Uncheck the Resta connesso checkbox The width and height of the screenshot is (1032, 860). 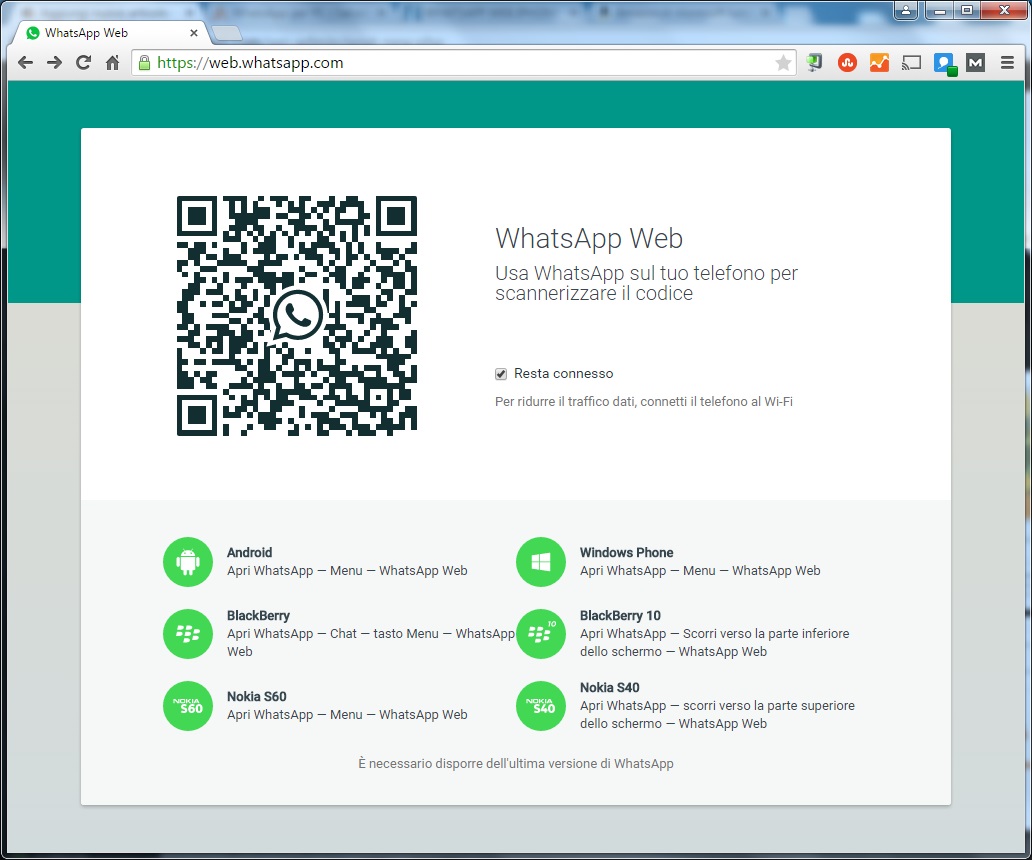[501, 374]
